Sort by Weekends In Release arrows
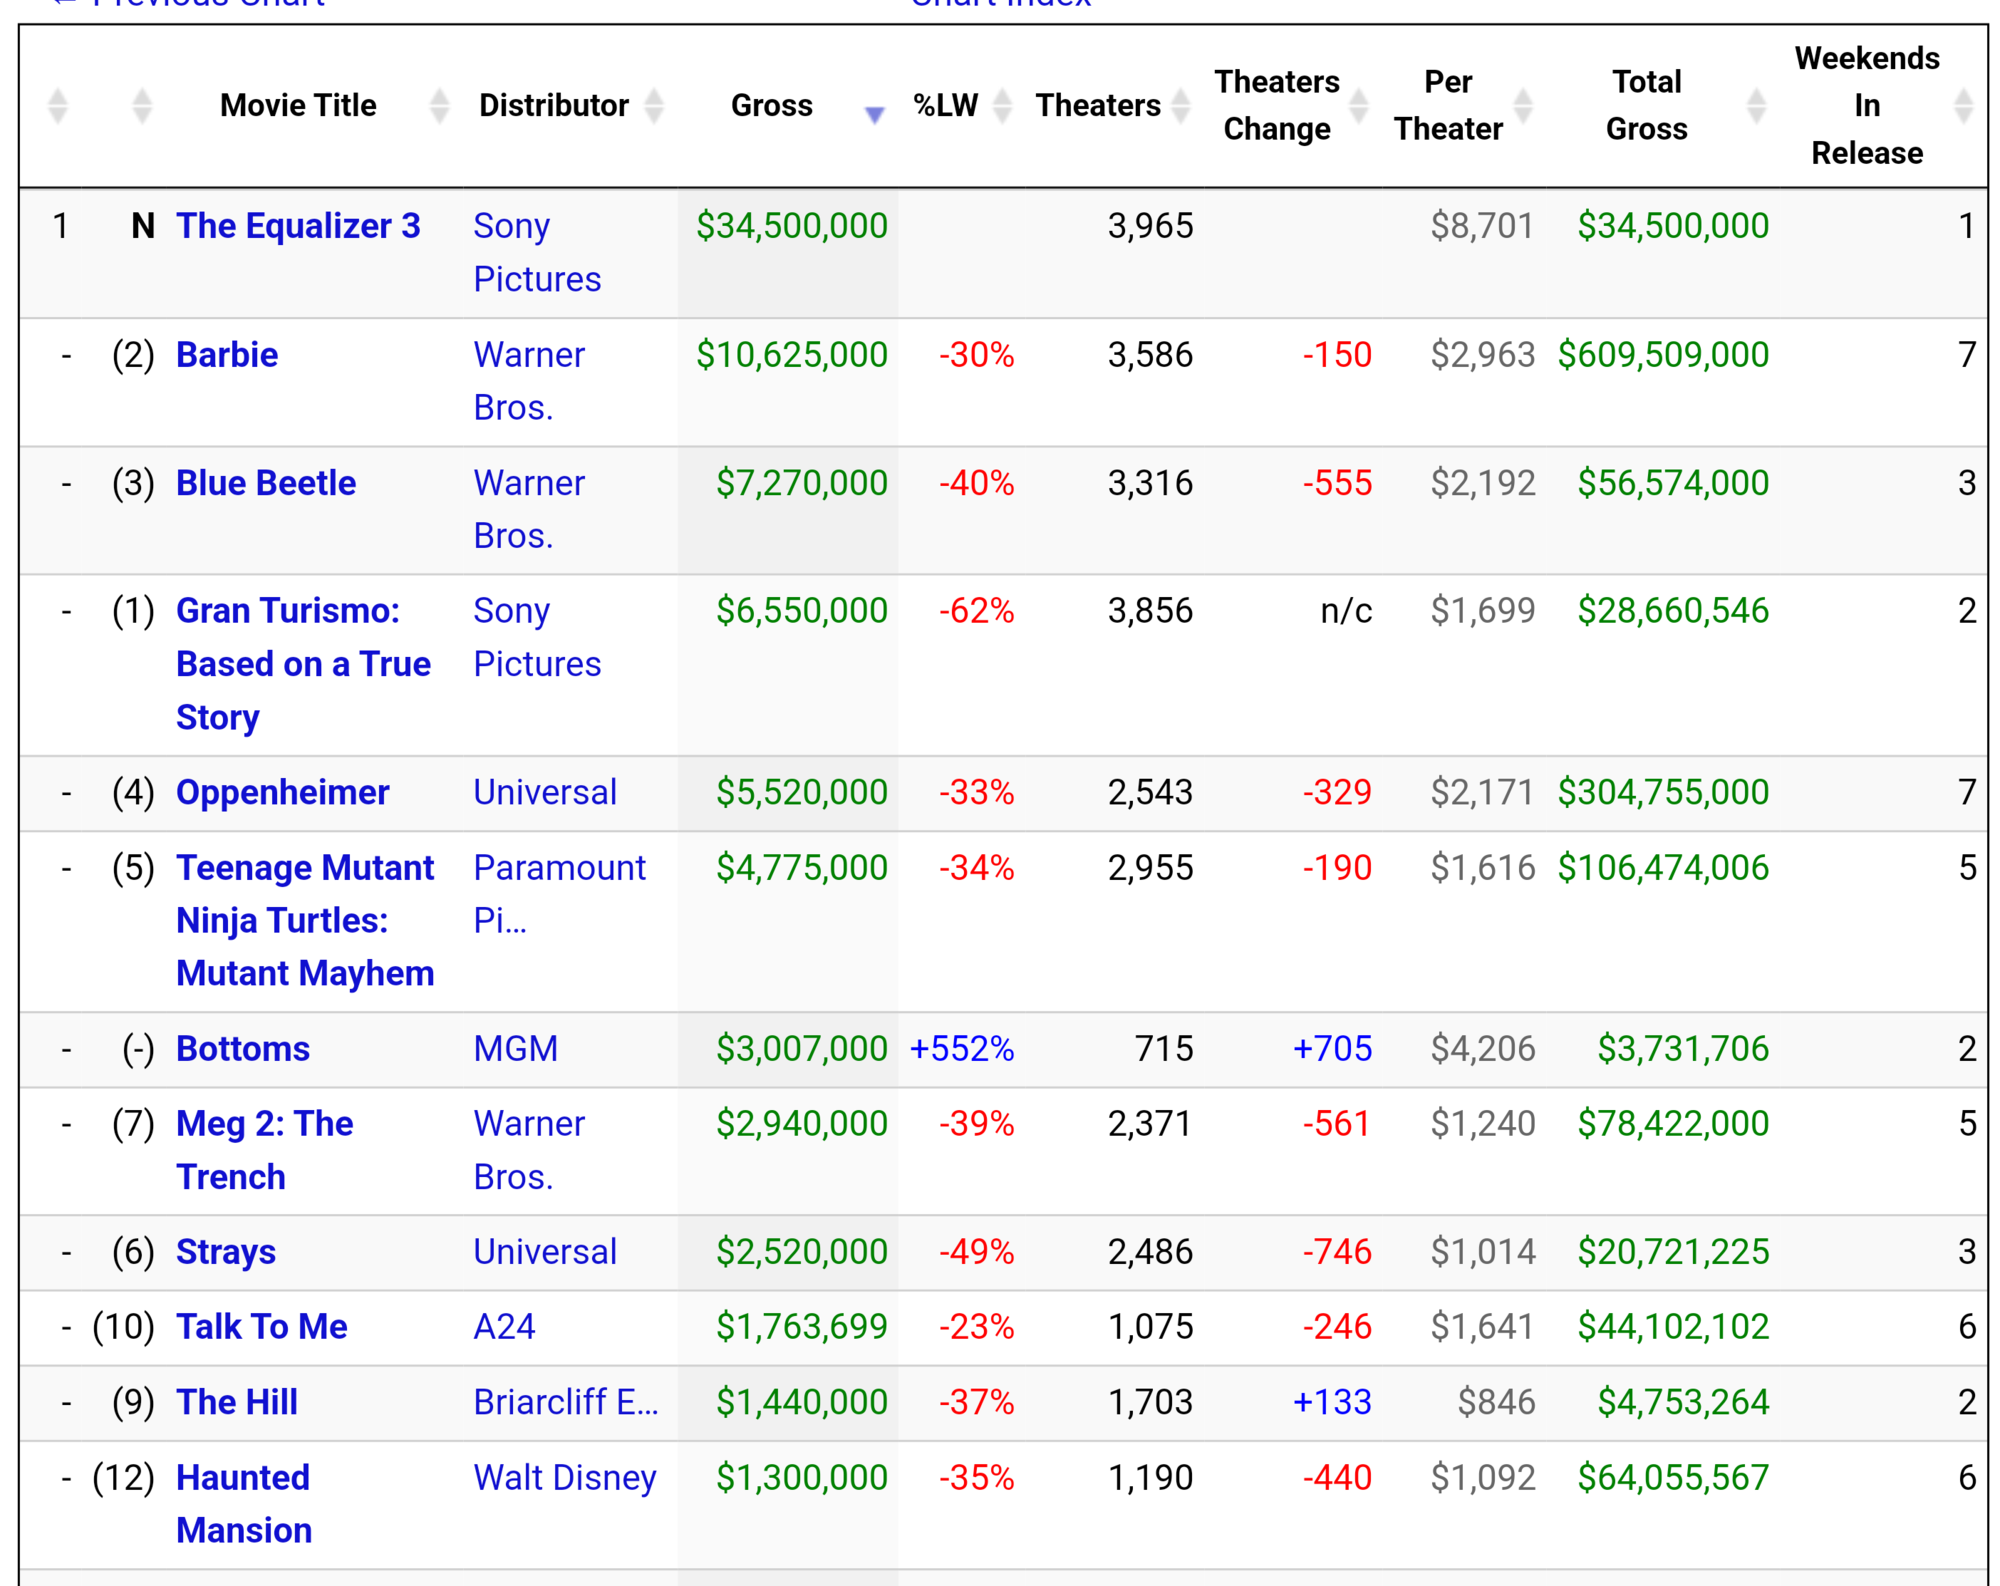The width and height of the screenshot is (2000, 1586). click(x=1963, y=106)
